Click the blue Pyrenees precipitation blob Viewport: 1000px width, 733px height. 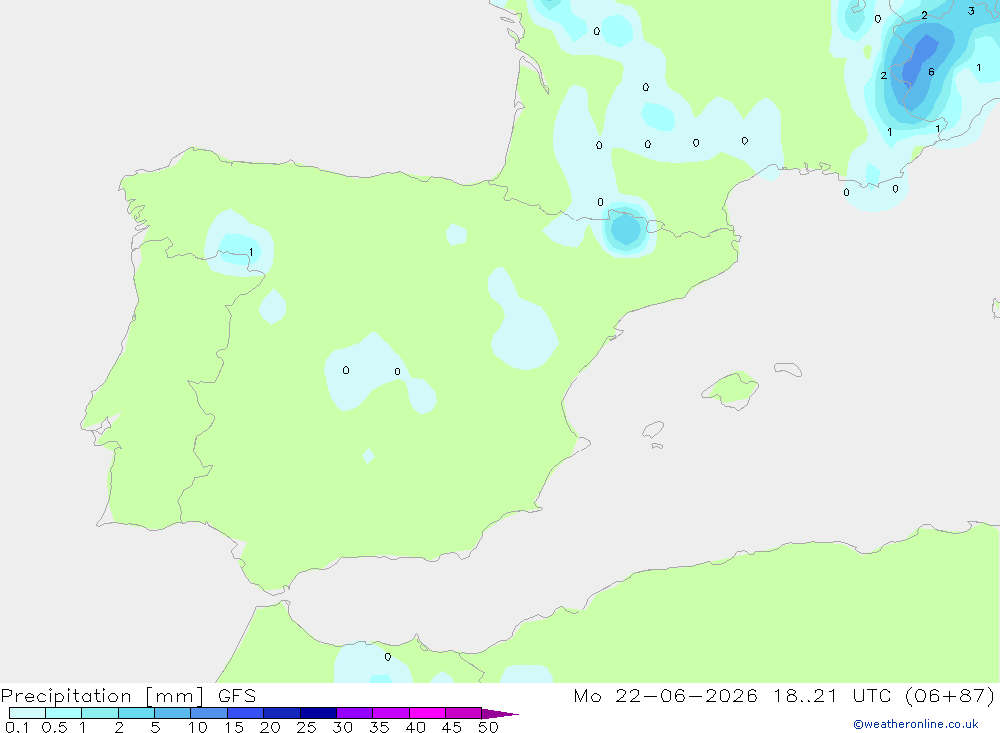pyautogui.click(x=626, y=230)
